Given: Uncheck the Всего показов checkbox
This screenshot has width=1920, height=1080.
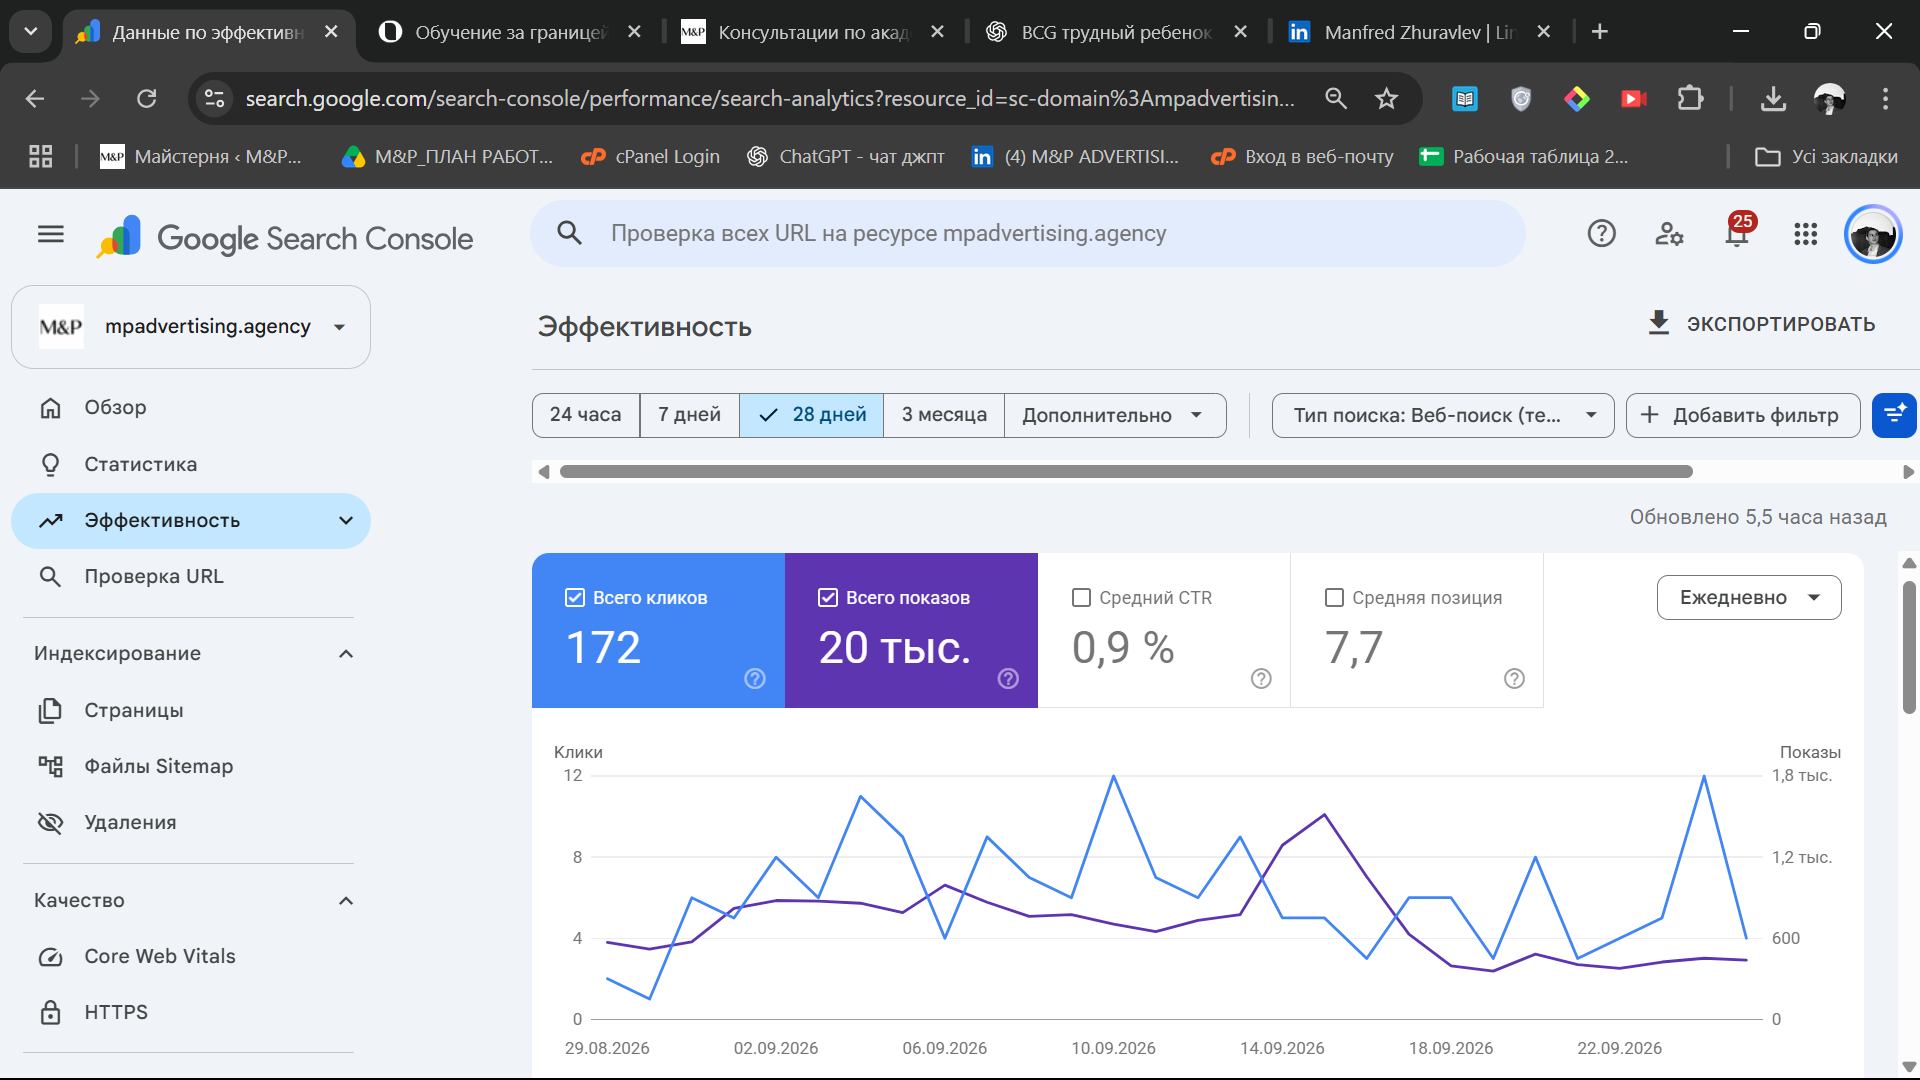Looking at the screenshot, I should click(x=828, y=597).
